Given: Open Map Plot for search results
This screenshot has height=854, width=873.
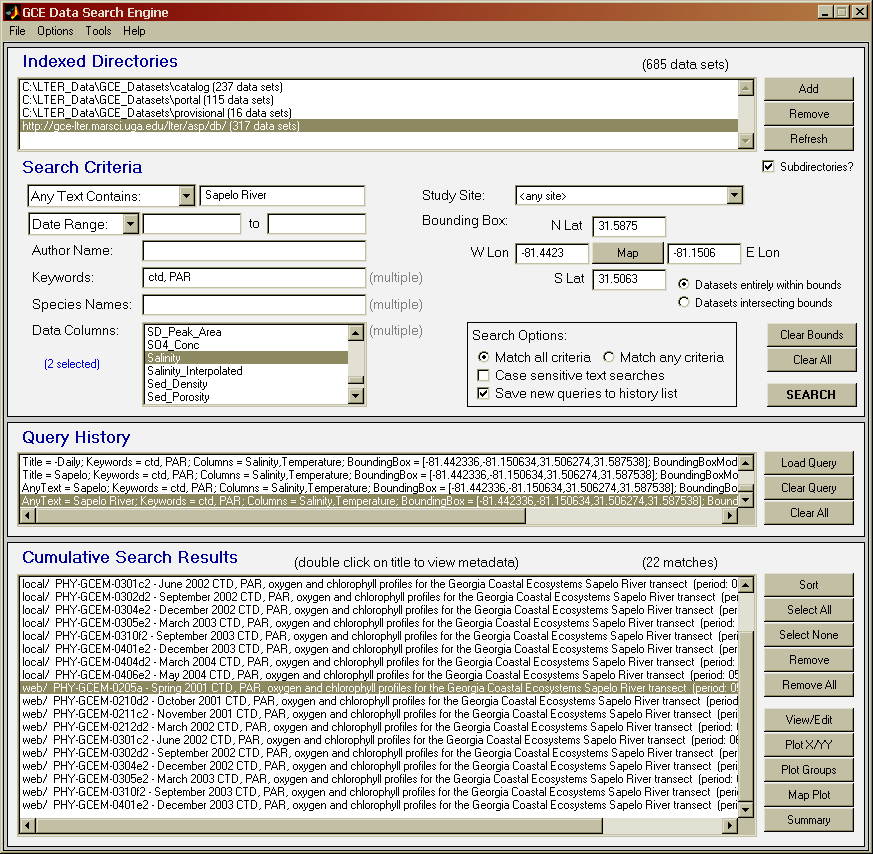Looking at the screenshot, I should 809,795.
